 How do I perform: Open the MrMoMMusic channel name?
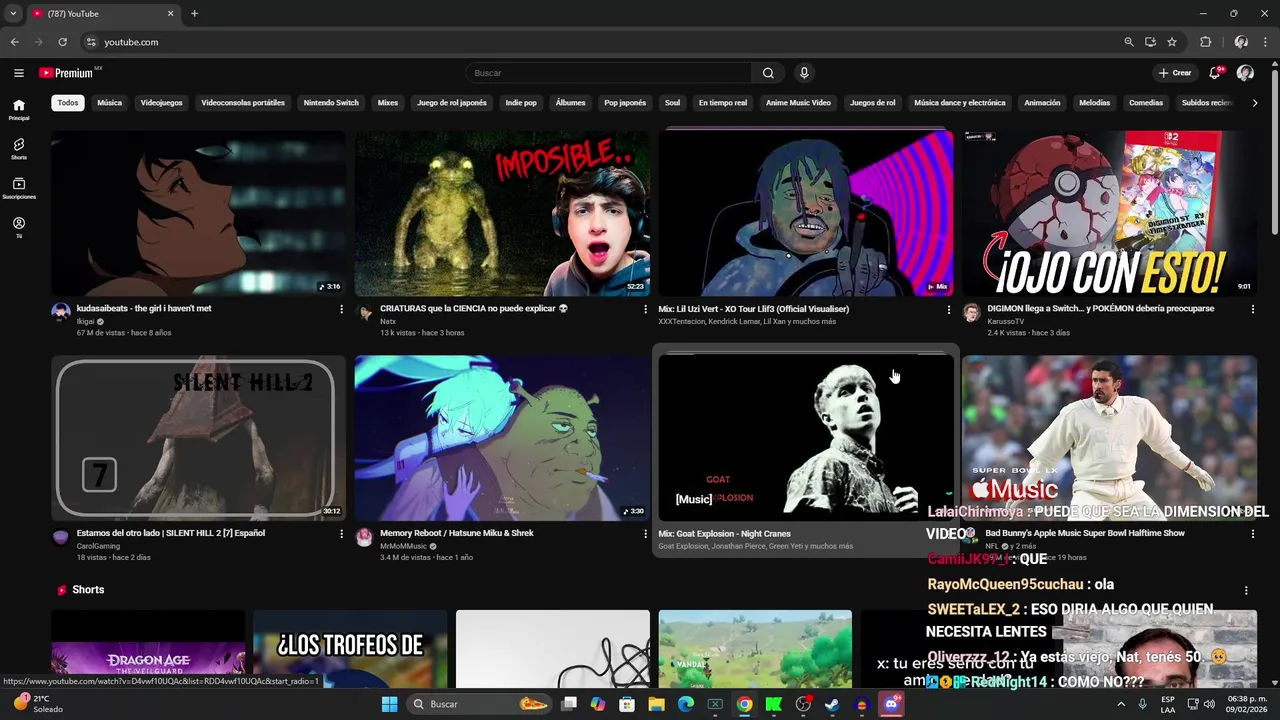click(x=403, y=546)
